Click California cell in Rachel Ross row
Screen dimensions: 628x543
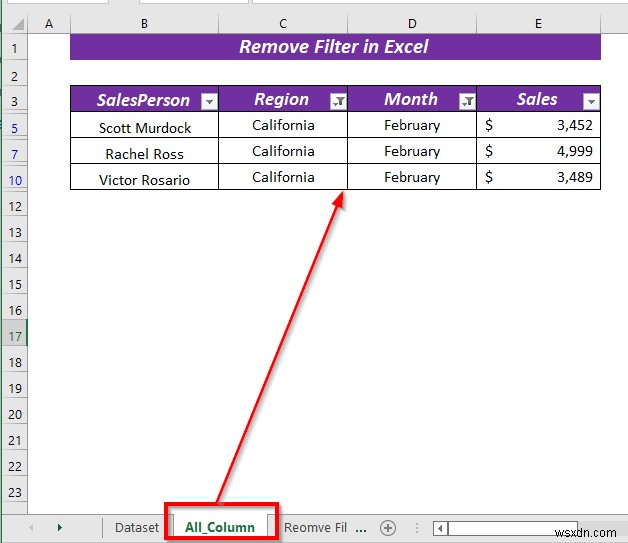pyautogui.click(x=283, y=151)
